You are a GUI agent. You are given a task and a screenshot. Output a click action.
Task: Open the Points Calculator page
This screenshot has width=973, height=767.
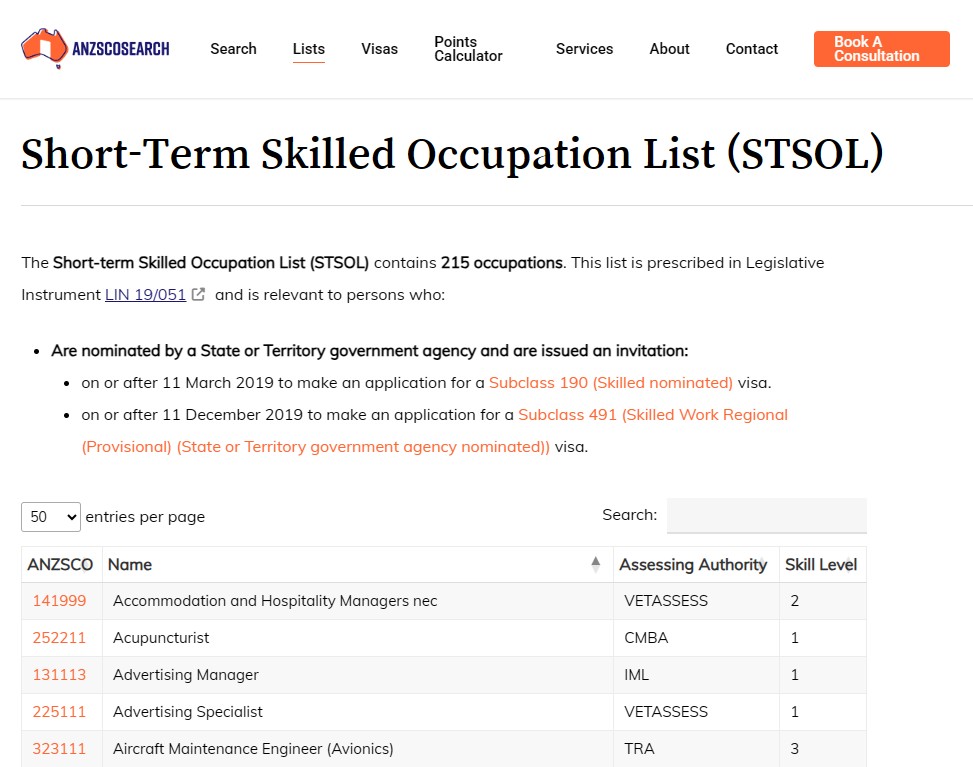click(468, 49)
